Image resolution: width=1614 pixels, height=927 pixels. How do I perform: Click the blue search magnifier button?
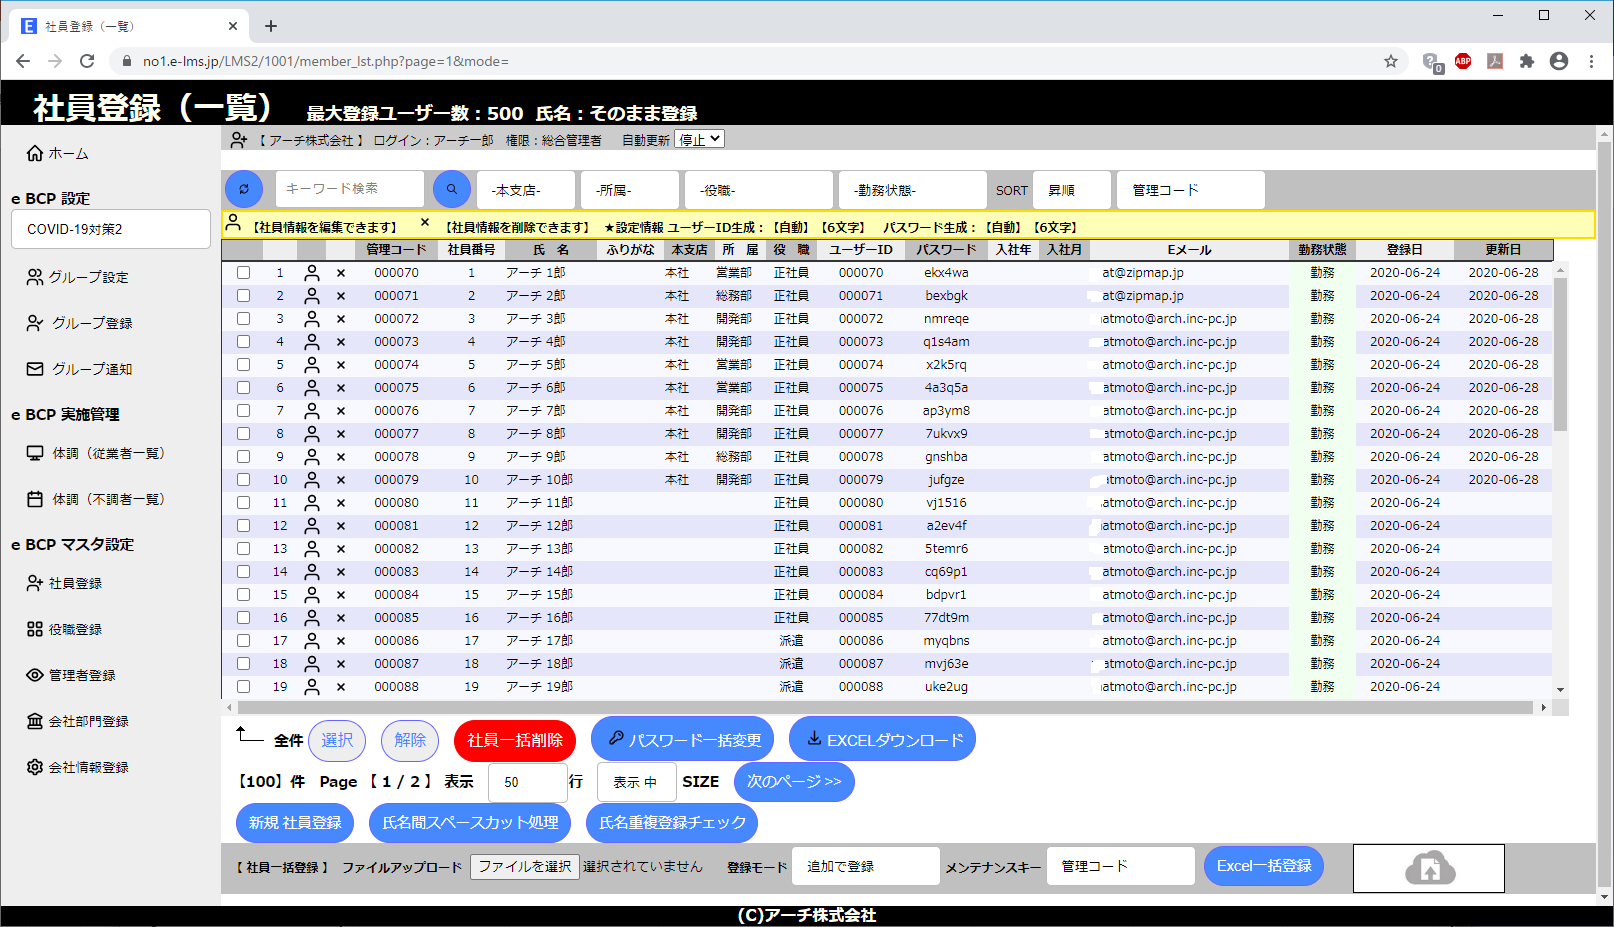pyautogui.click(x=452, y=189)
